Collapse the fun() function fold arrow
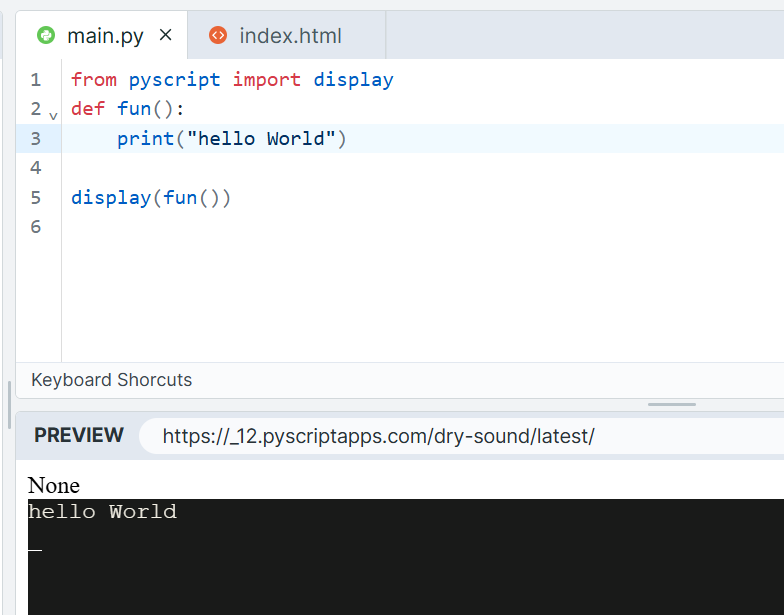The height and width of the screenshot is (615, 784). 53,116
